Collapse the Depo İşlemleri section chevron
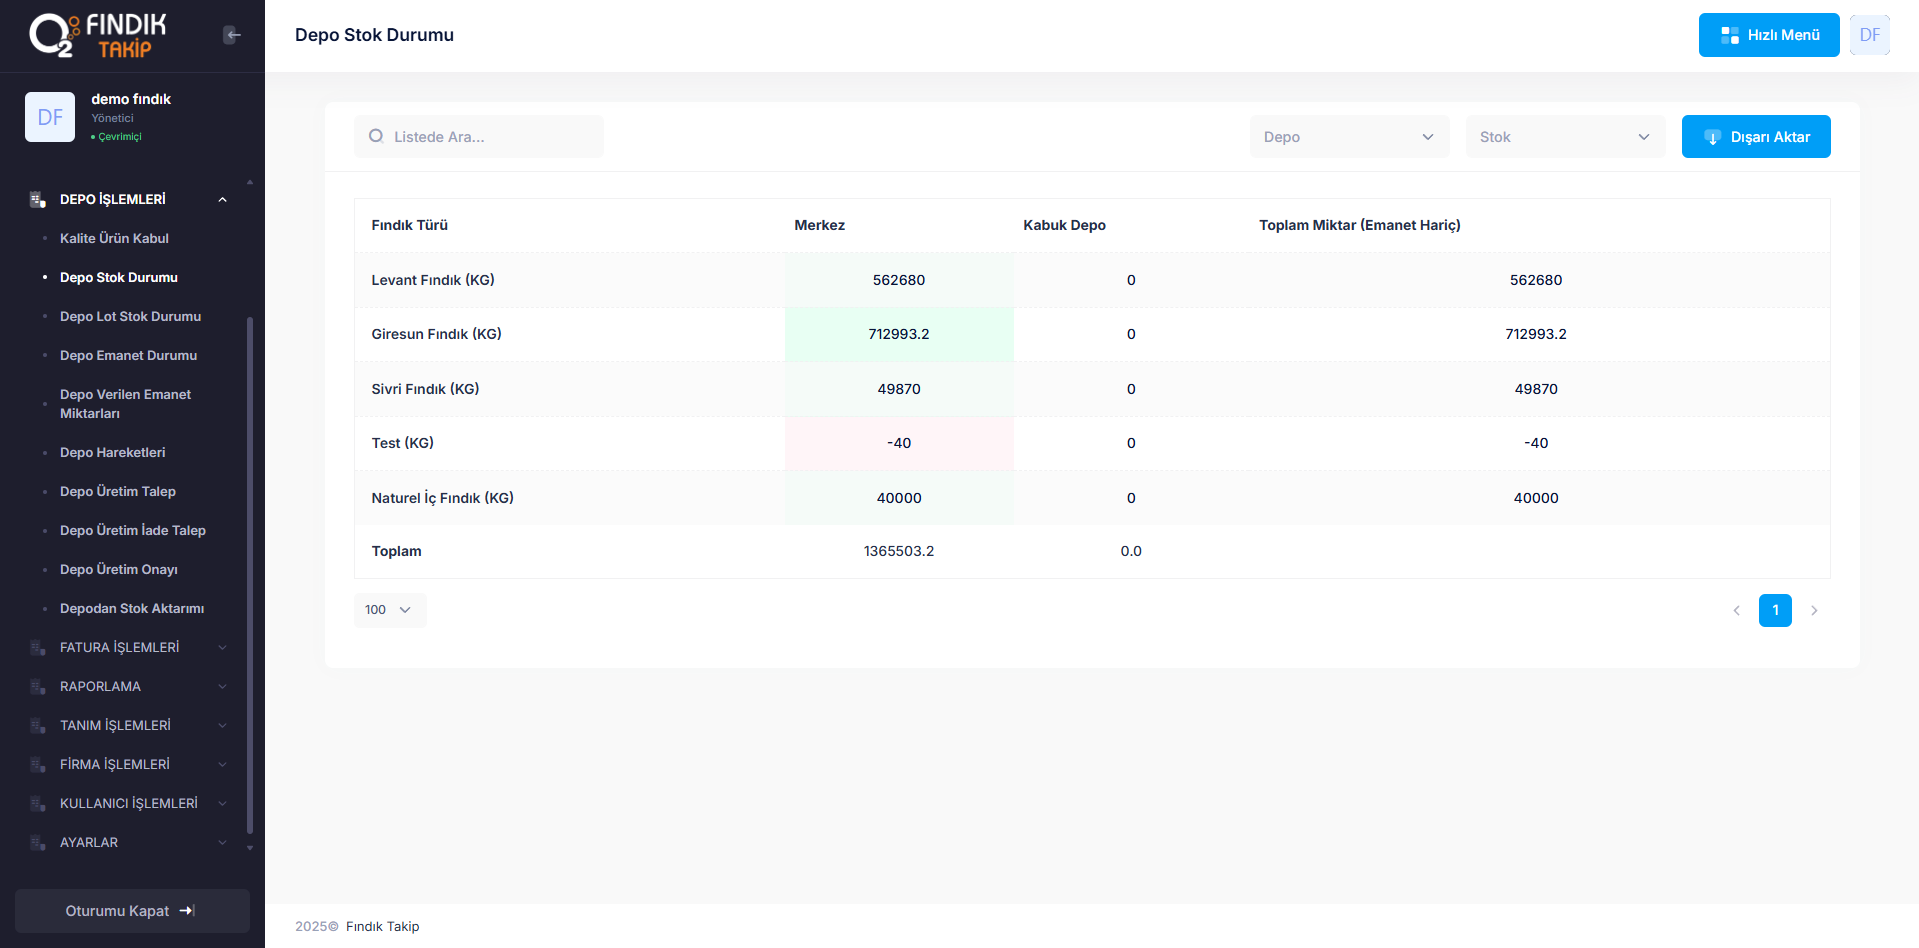This screenshot has width=1919, height=948. tap(222, 199)
